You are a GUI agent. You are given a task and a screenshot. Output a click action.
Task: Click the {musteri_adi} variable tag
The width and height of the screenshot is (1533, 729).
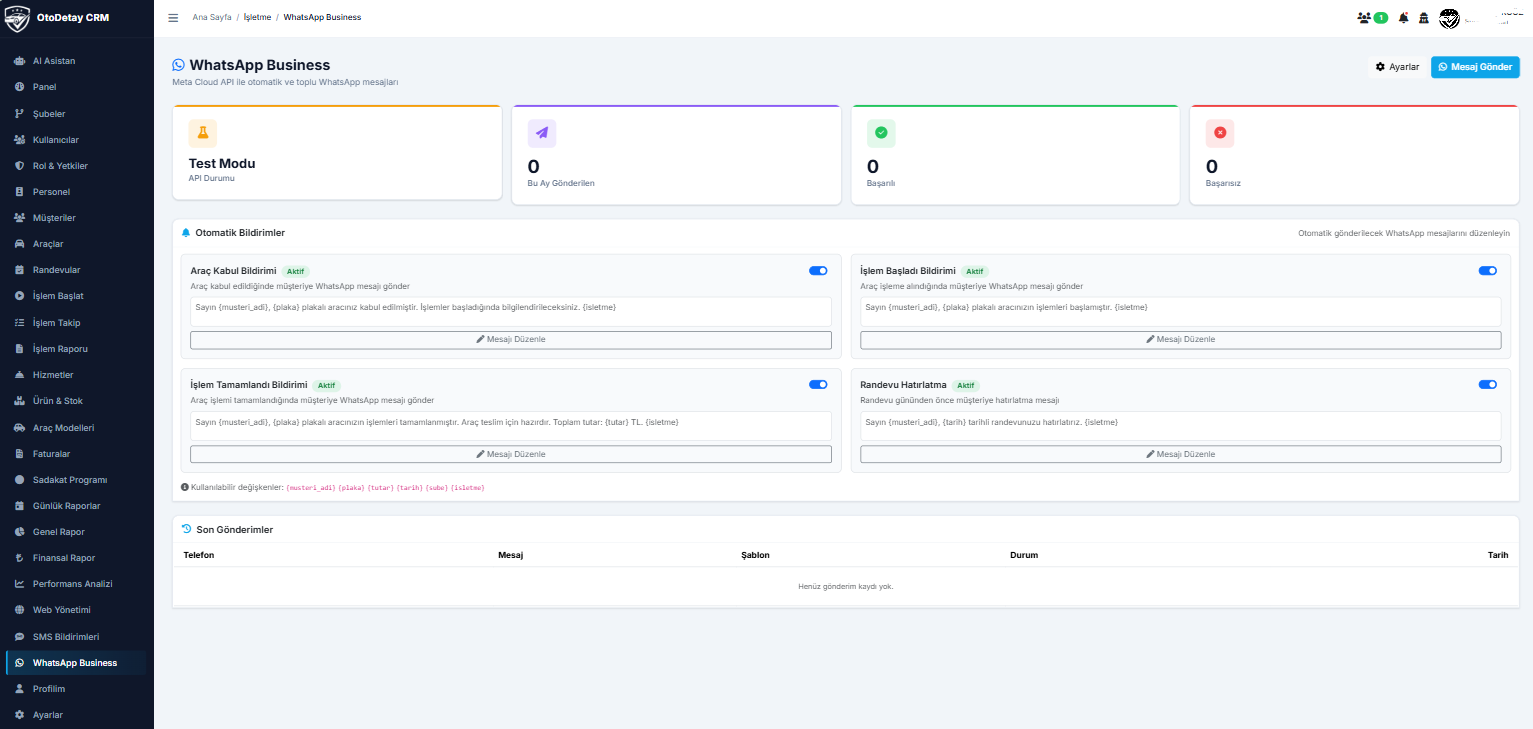[x=311, y=487]
